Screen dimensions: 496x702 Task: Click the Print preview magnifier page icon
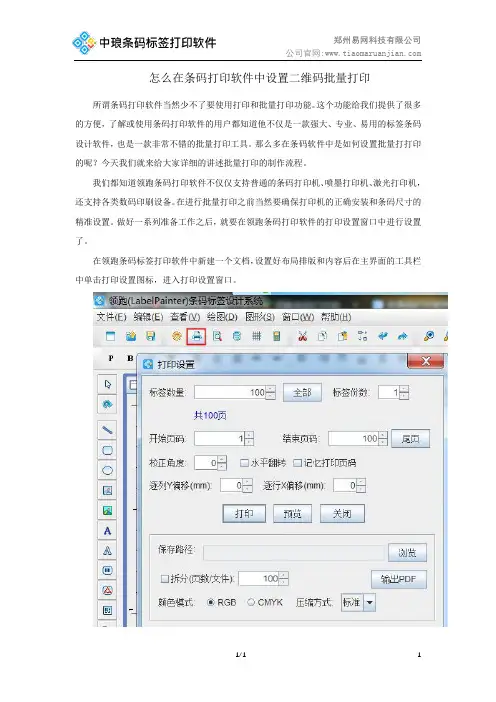pos(217,336)
